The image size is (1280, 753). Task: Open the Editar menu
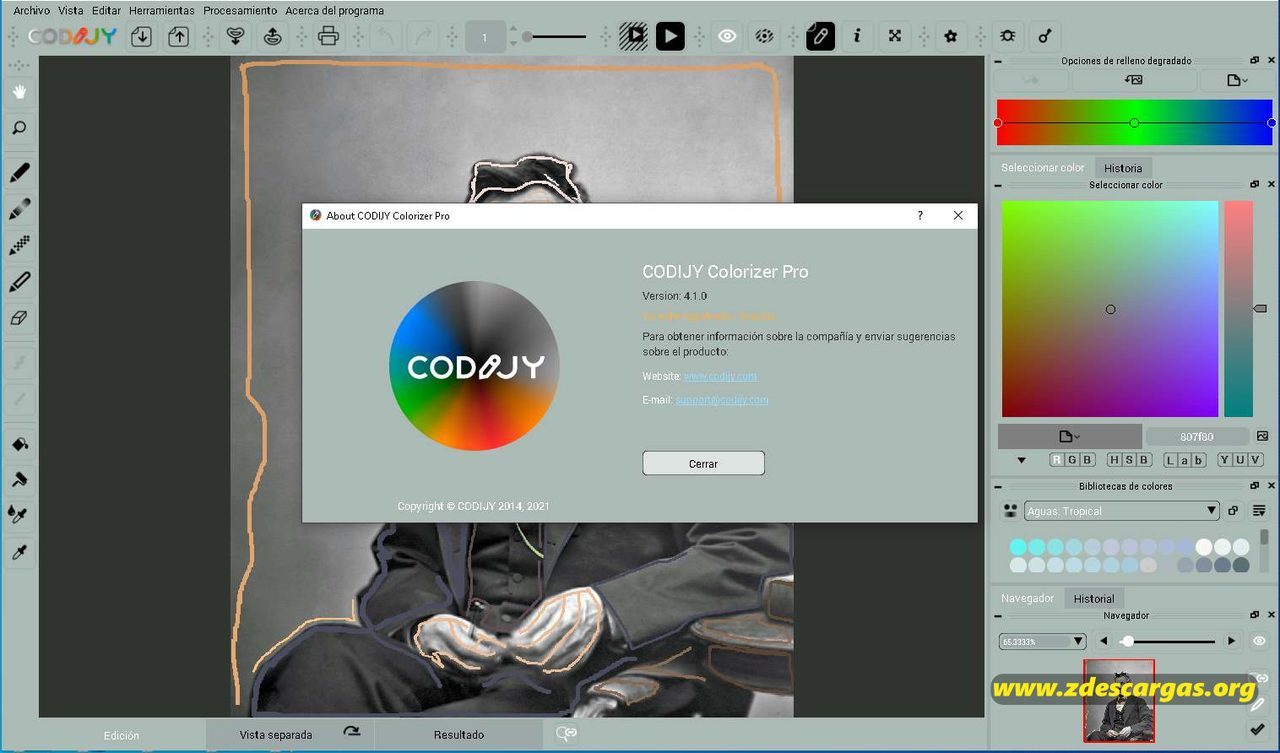(x=106, y=11)
